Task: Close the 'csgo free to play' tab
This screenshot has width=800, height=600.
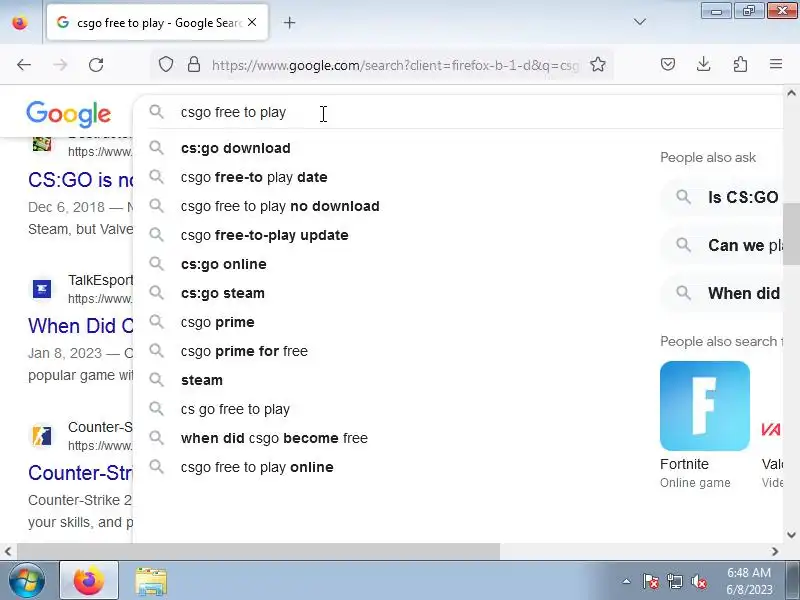Action: tap(252, 22)
